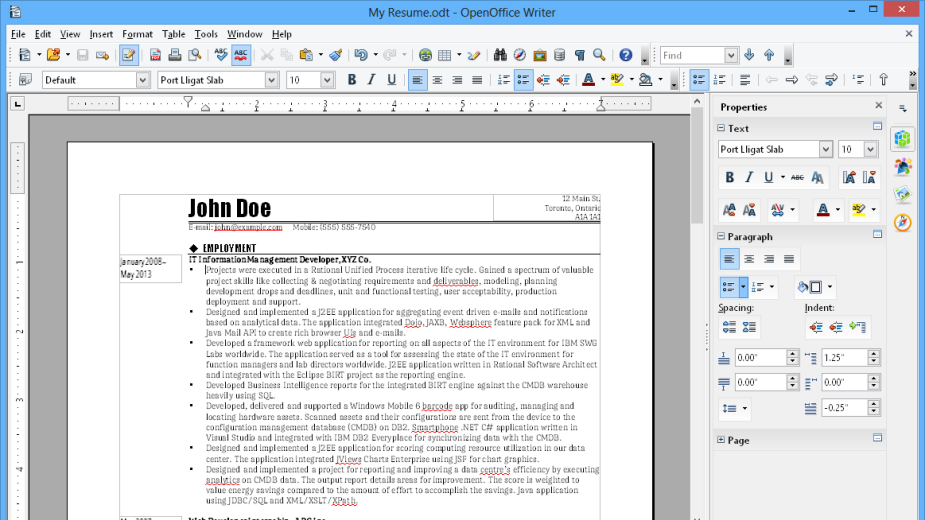Open the Gallery icon in sidebar deck

[903, 194]
